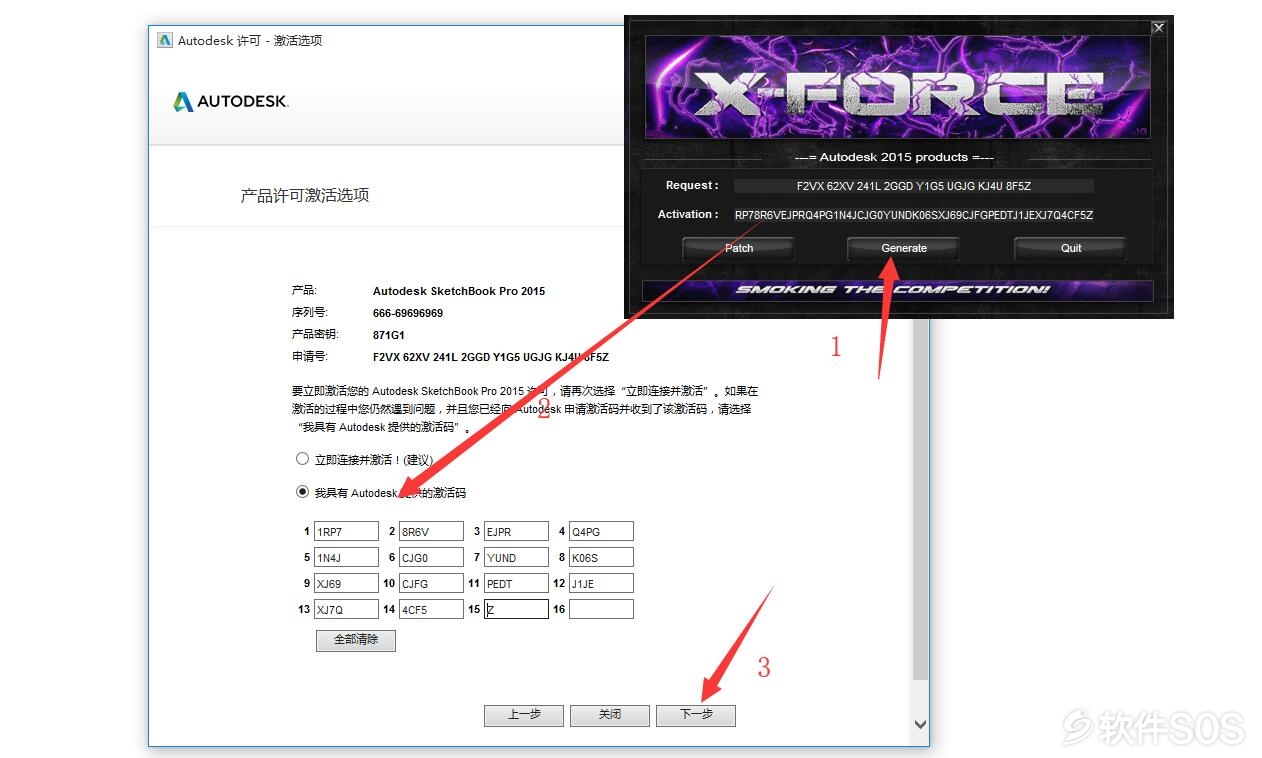The height and width of the screenshot is (758, 1262).
Task: Select the connect now and activate radio option
Action: [302, 459]
